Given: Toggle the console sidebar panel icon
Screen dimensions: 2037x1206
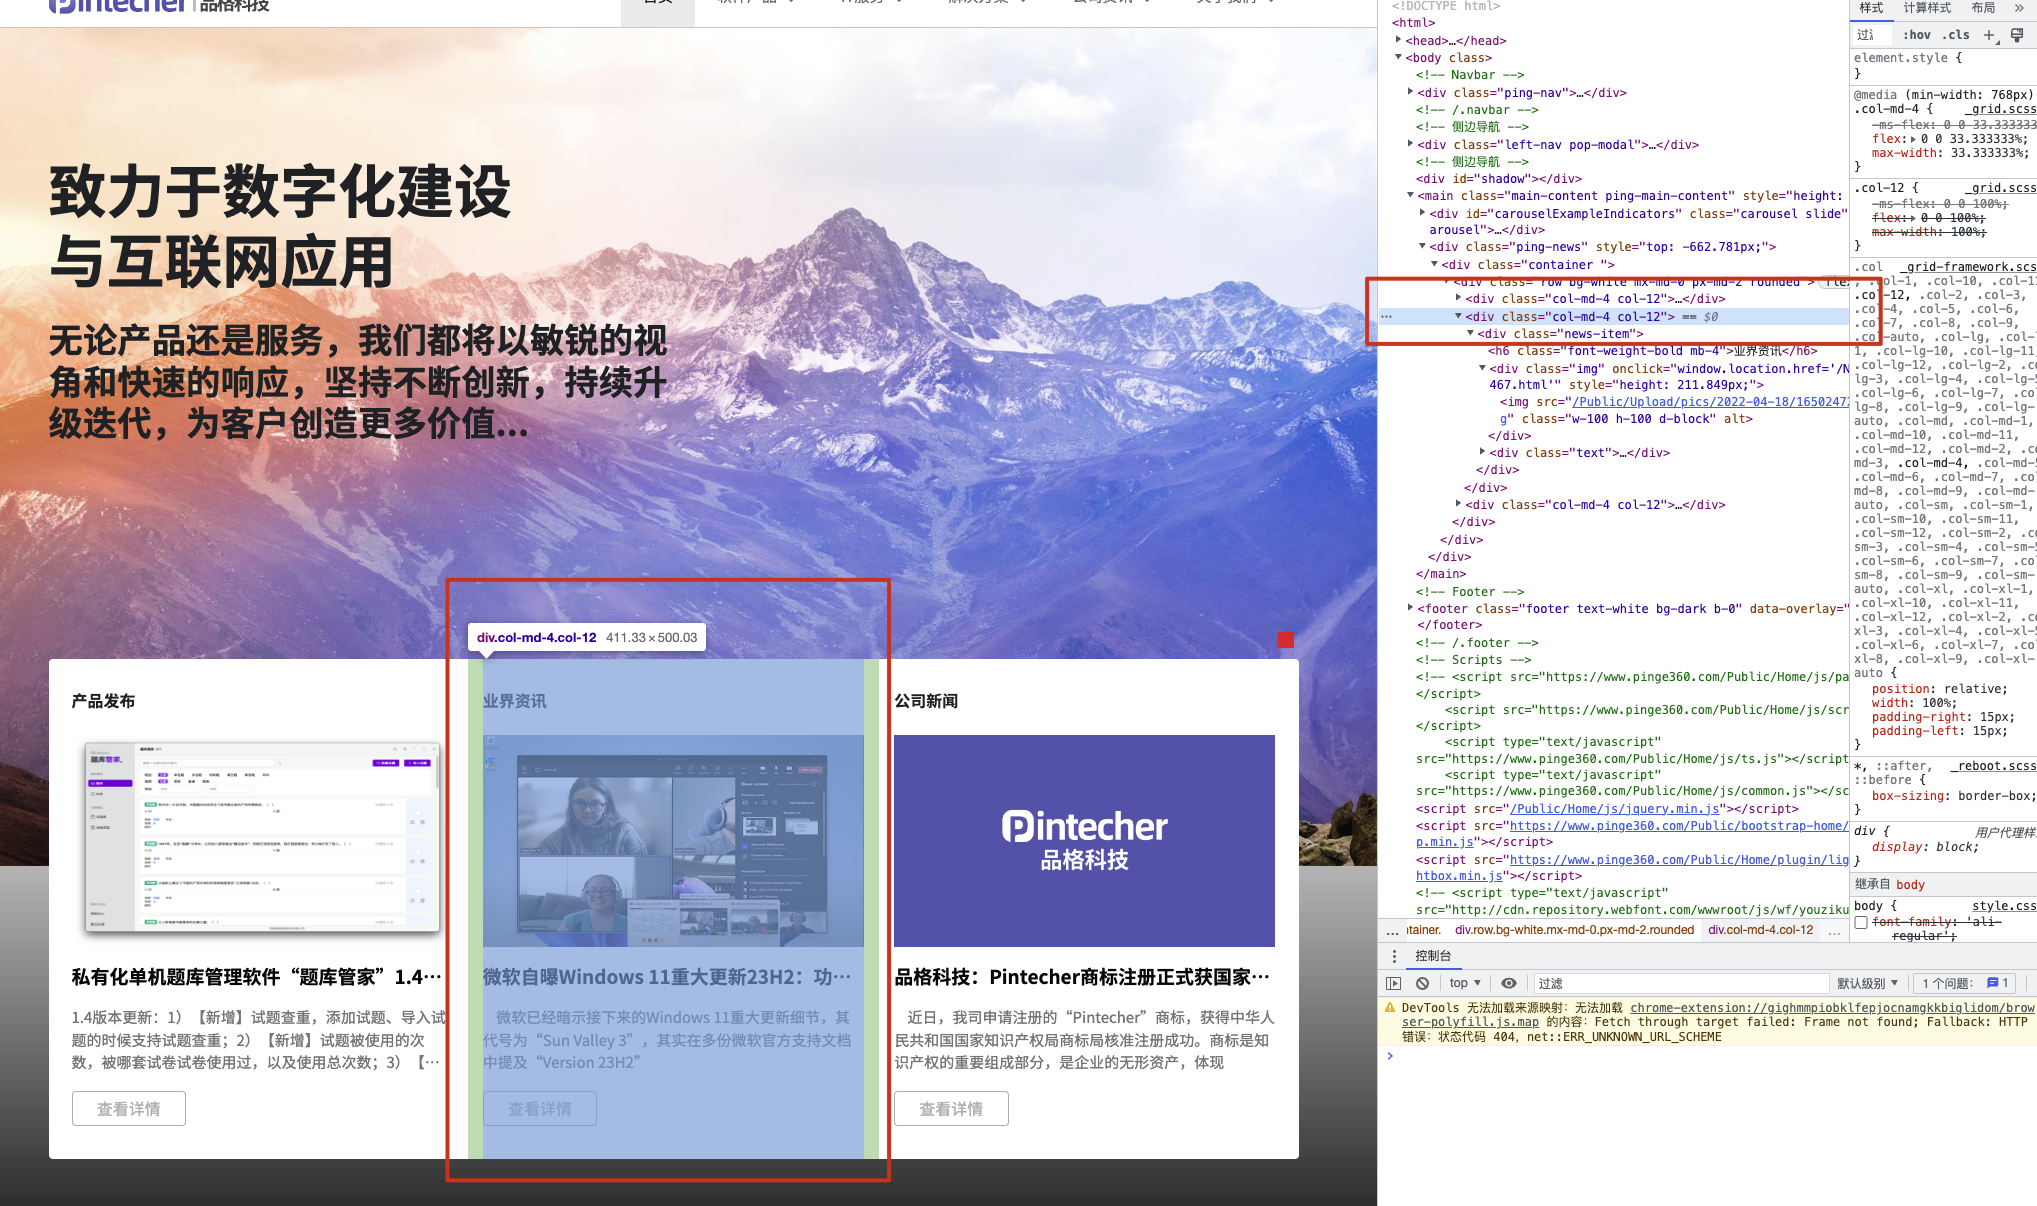Looking at the screenshot, I should pos(1393,983).
